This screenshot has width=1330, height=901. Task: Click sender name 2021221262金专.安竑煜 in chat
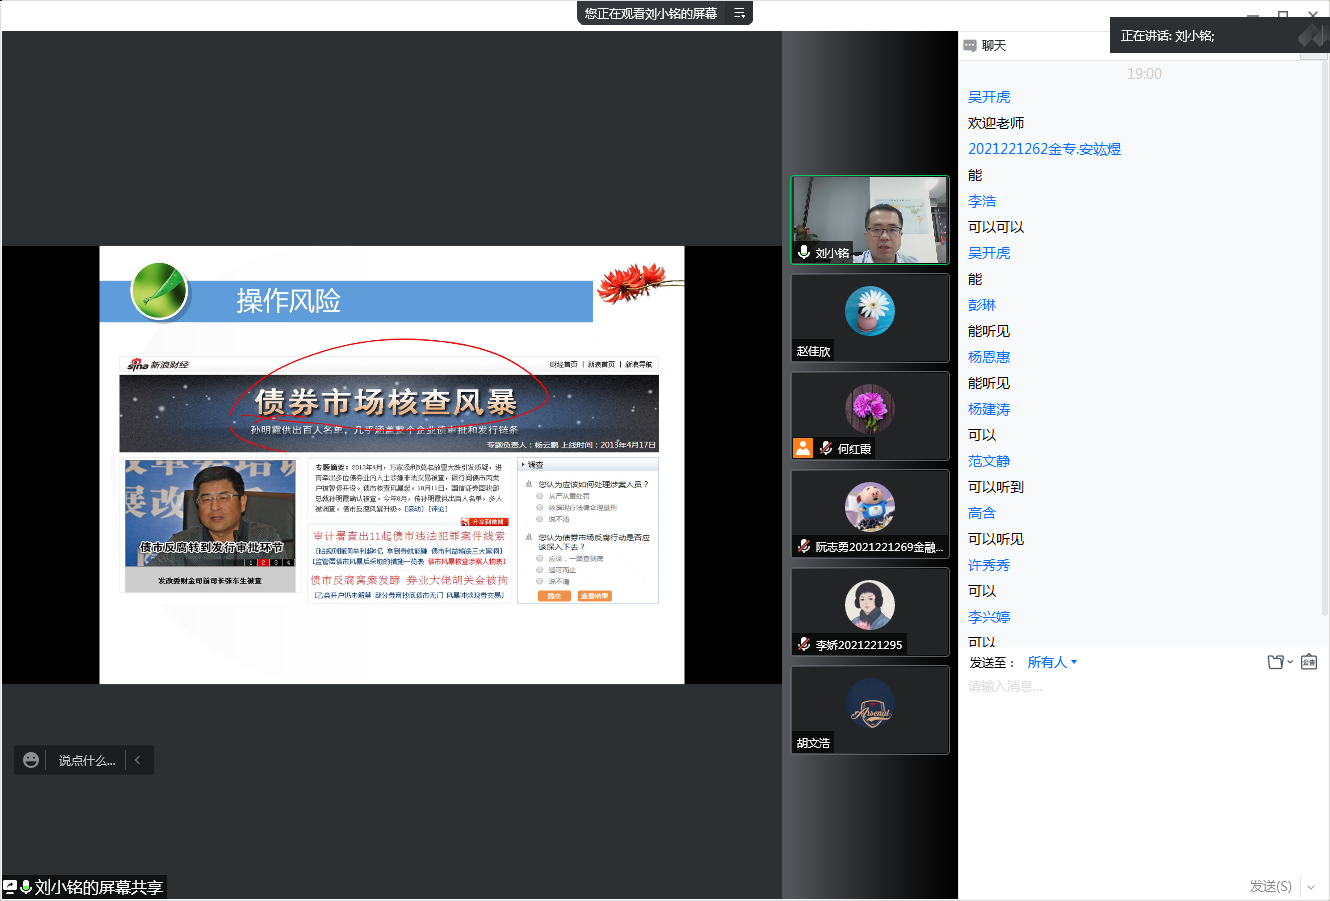1044,149
